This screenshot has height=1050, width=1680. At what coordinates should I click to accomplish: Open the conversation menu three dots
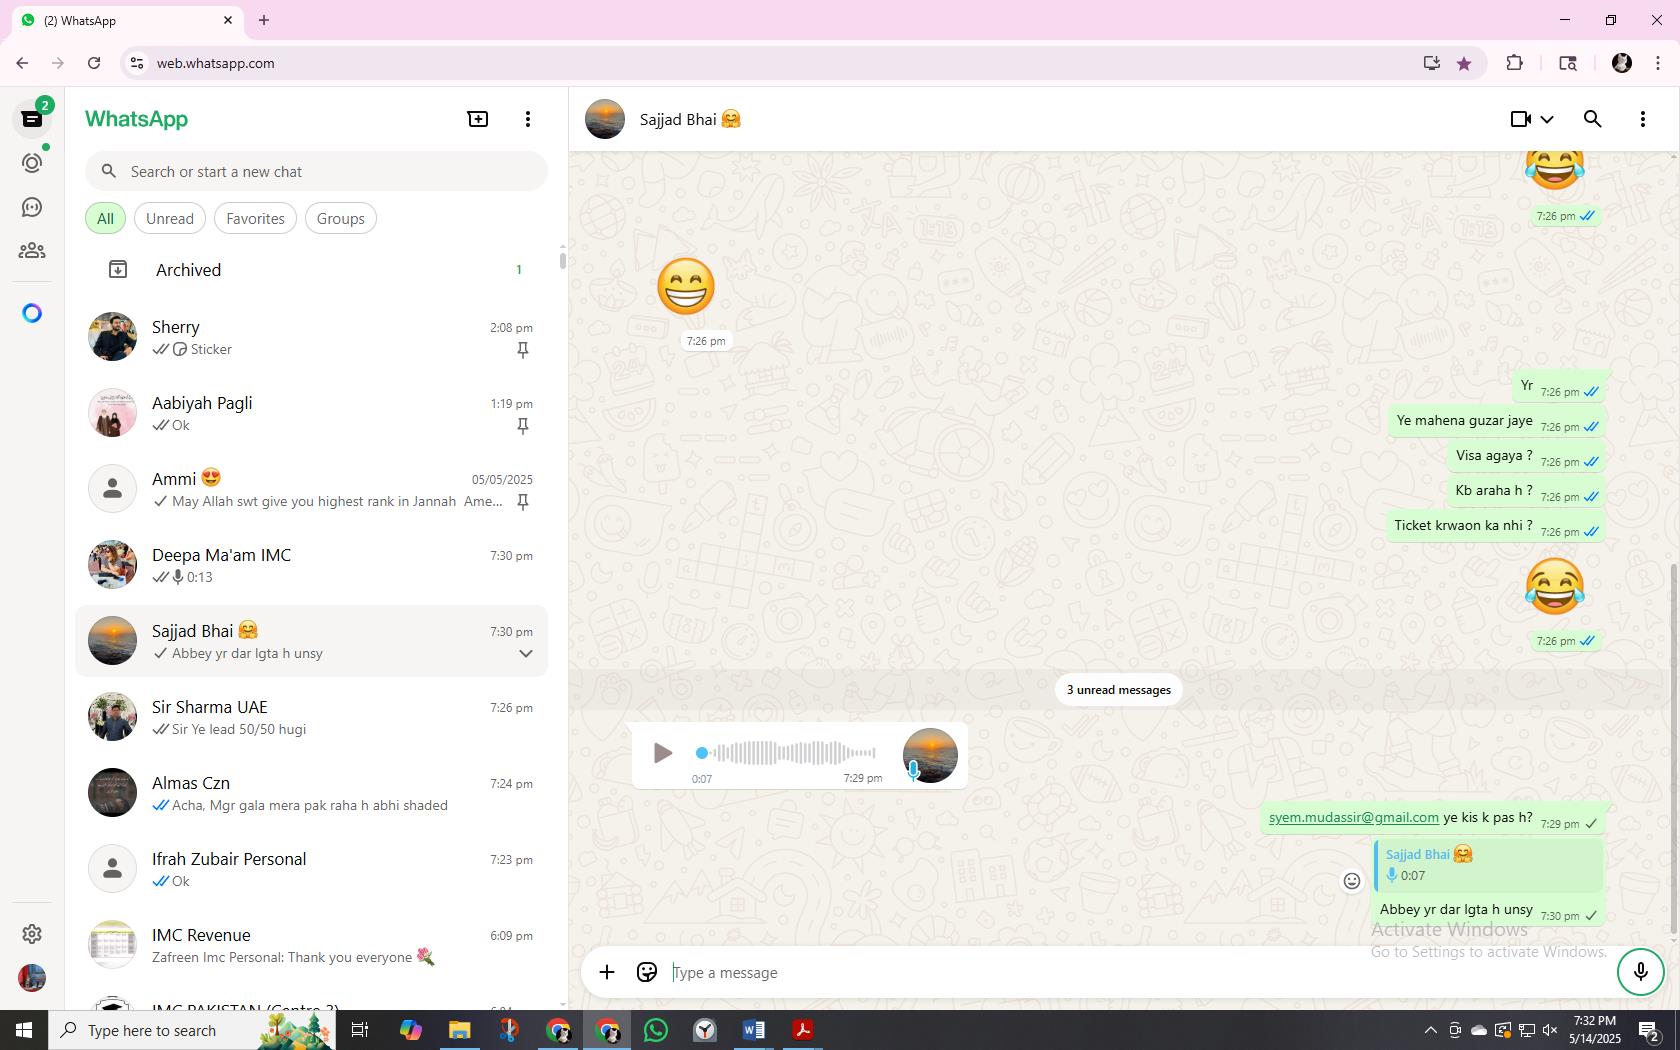[x=1643, y=119]
